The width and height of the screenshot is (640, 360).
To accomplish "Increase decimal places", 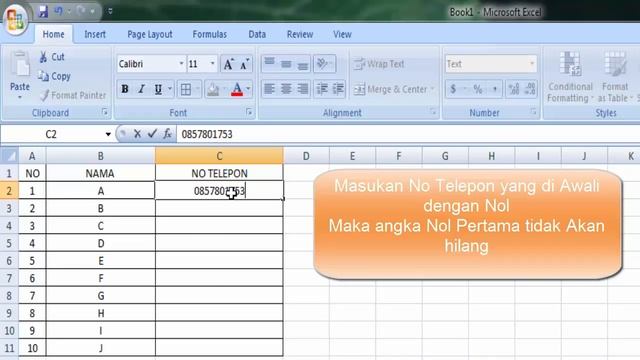I will click(513, 89).
